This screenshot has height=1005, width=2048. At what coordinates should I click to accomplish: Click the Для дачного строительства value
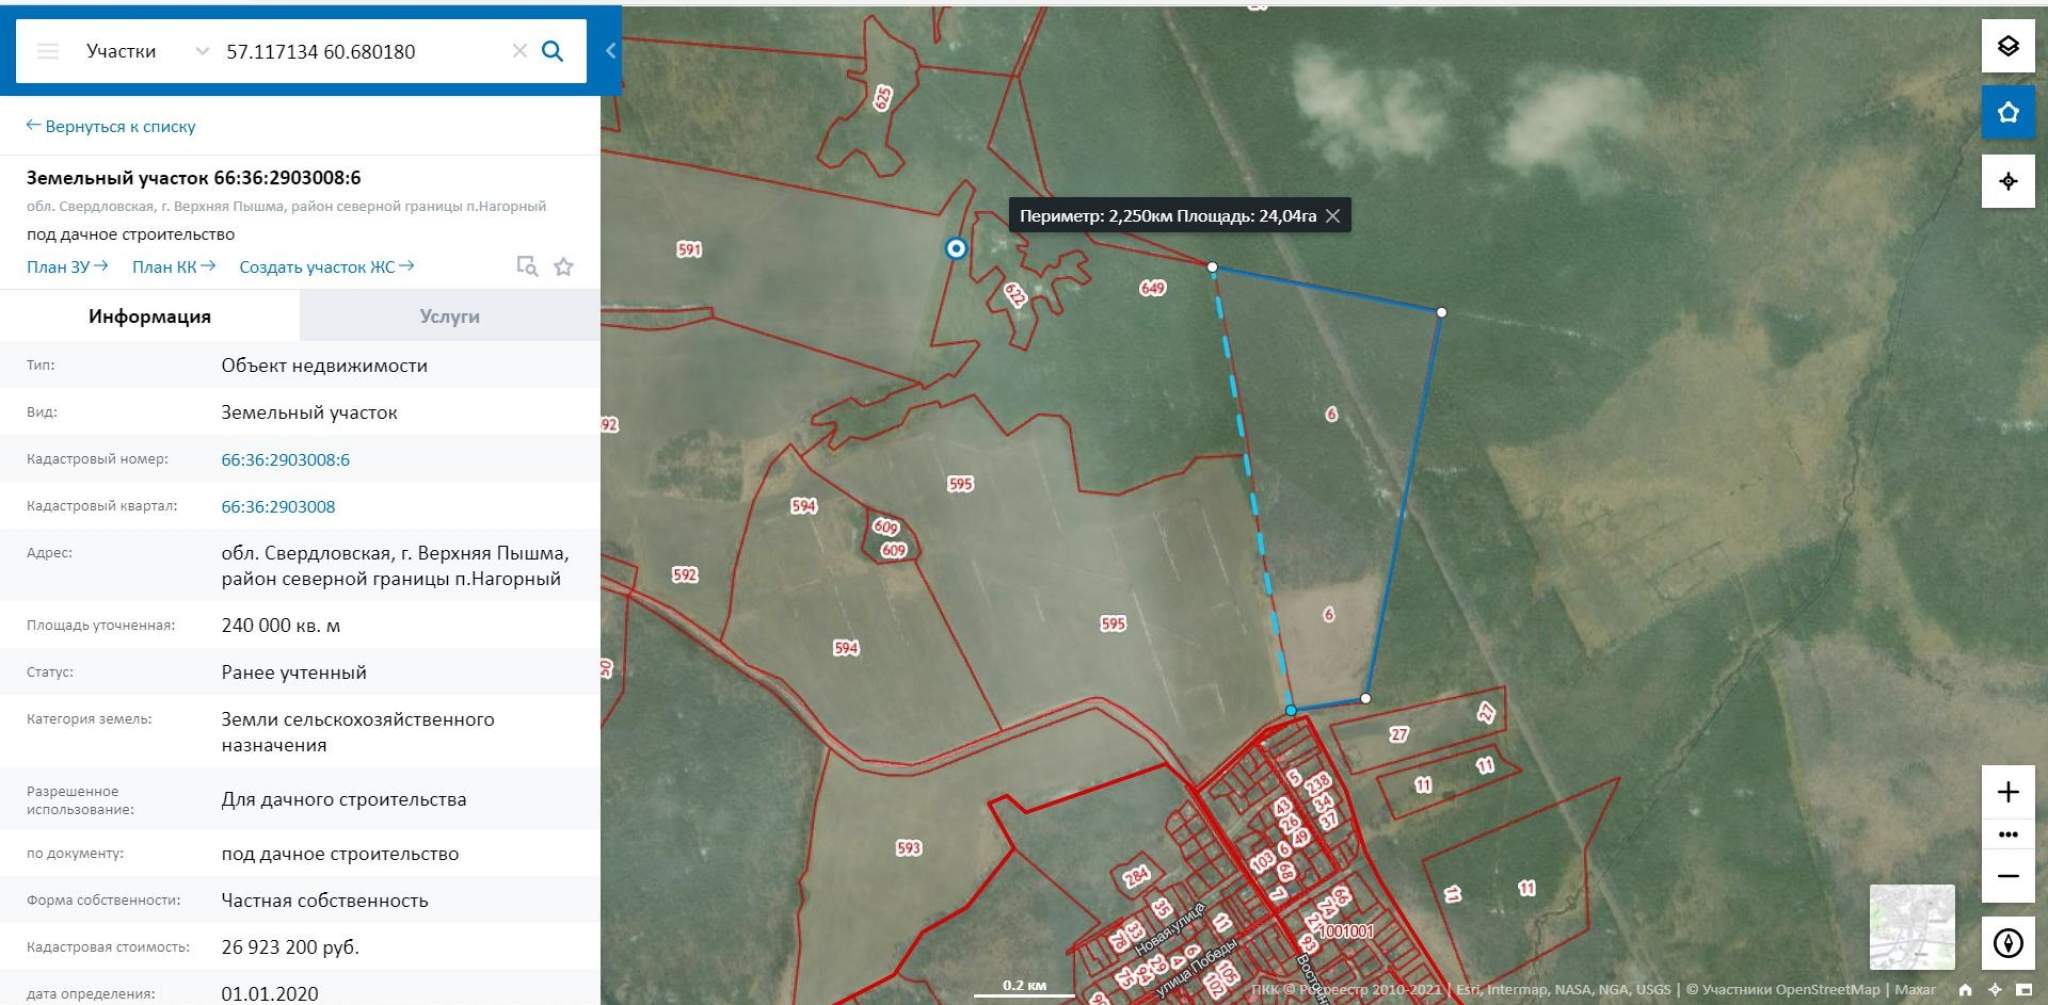tap(344, 800)
